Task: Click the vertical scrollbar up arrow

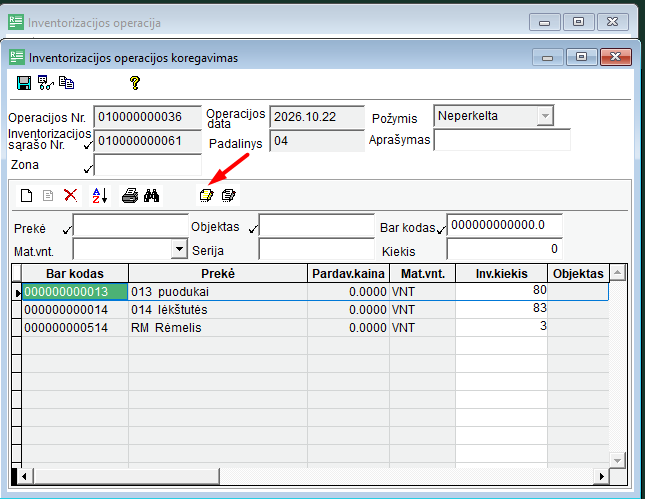Action: 618,272
